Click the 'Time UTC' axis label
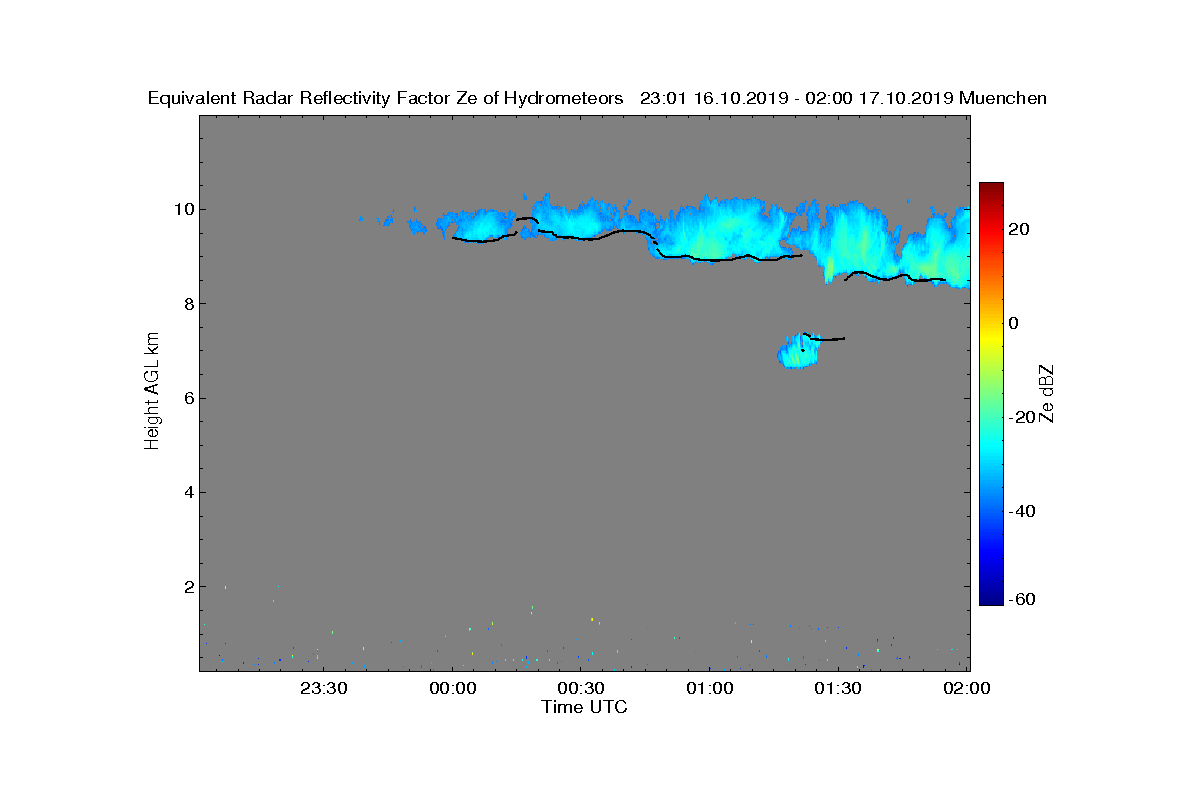 pos(585,707)
